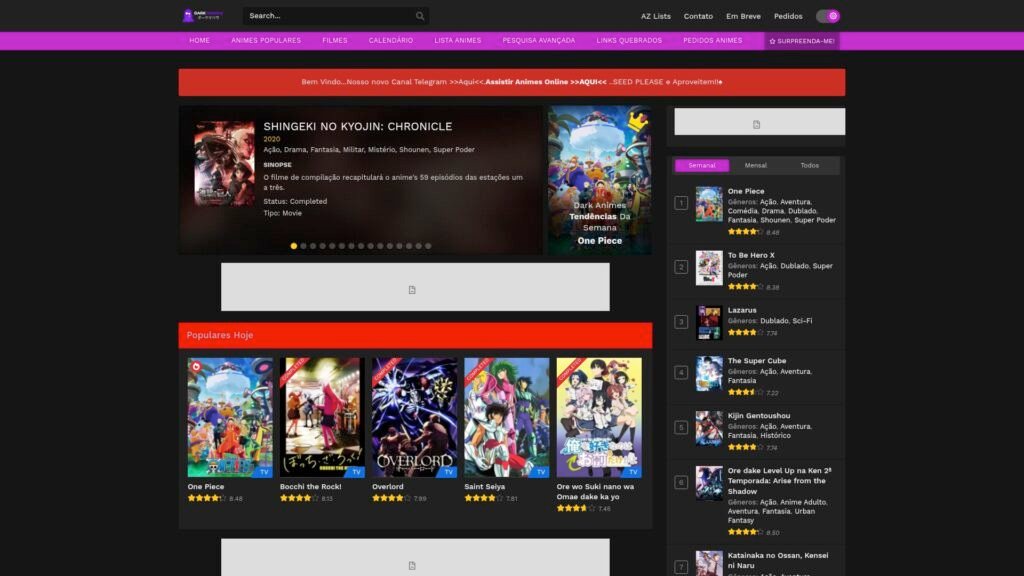This screenshot has height=576, width=1024.
Task: Open ANIMES POPULARES menu item
Action: [x=266, y=40]
